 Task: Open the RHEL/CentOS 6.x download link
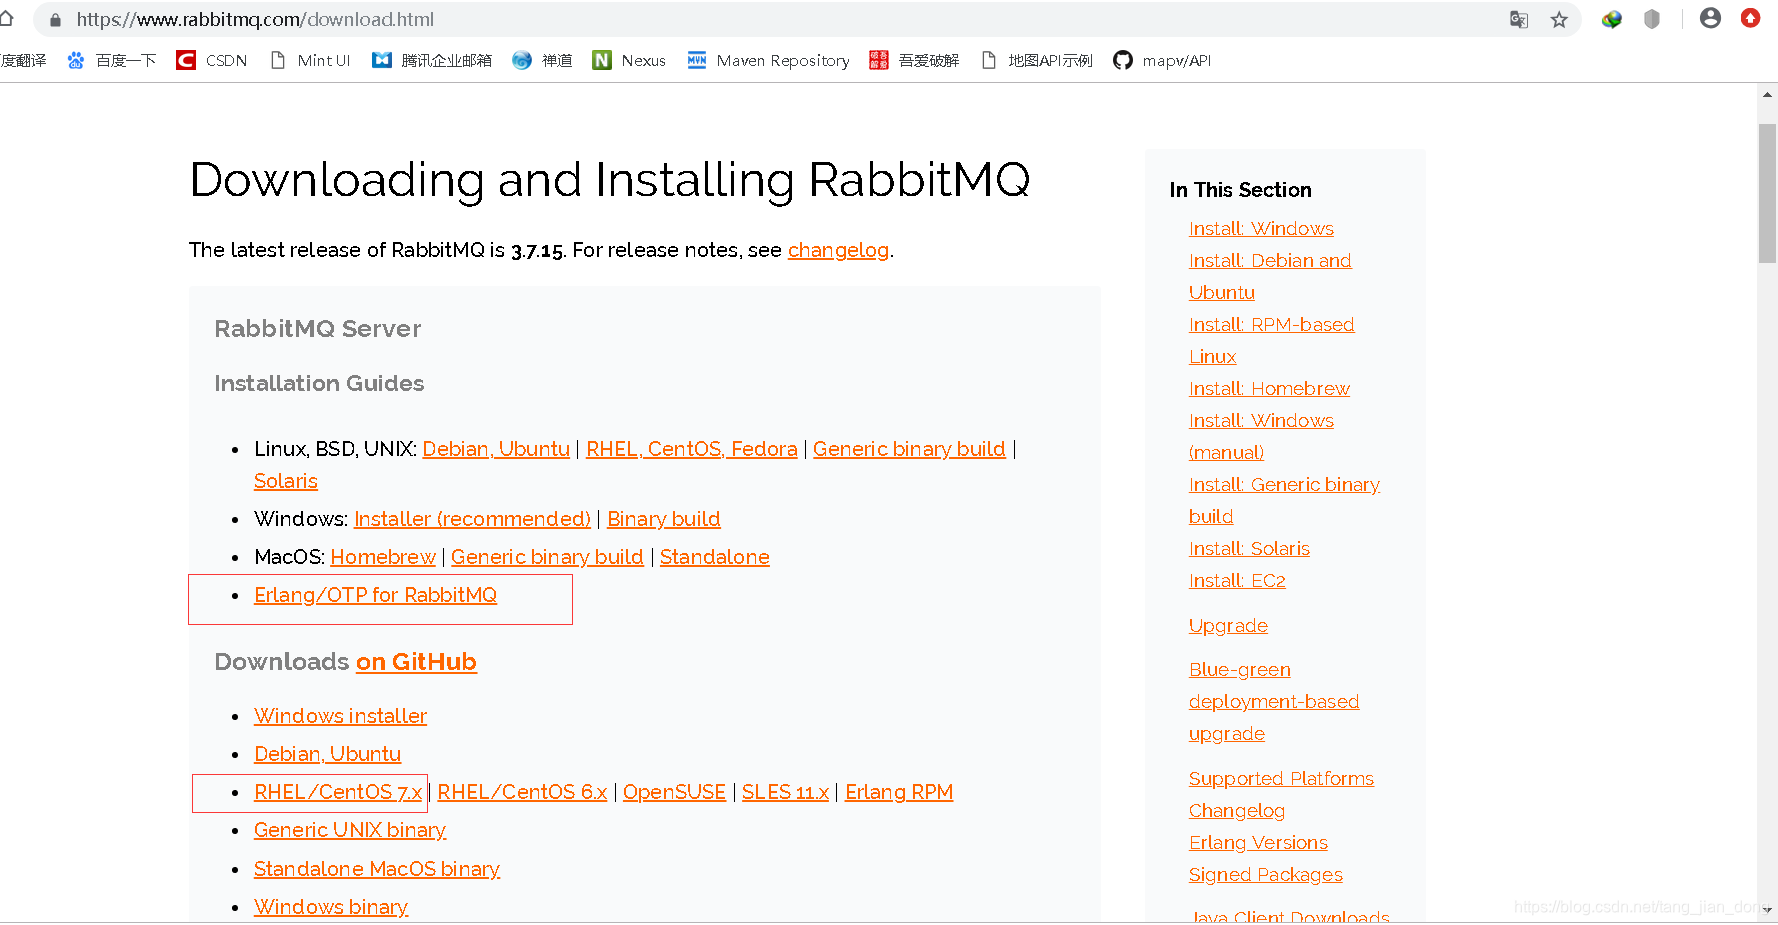(x=522, y=792)
